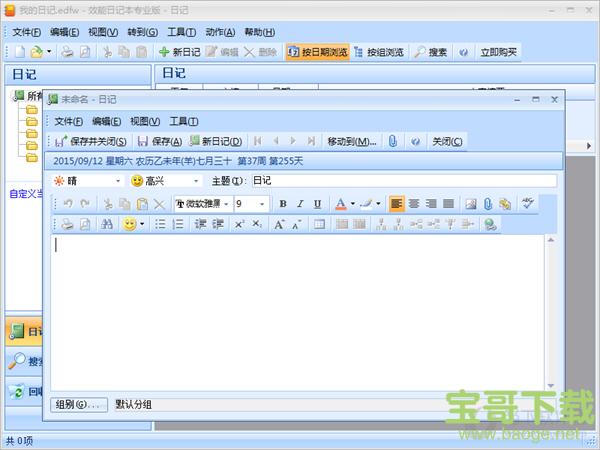The width and height of the screenshot is (600, 450).
Task: Insert an emoticon with smiley icon
Action: [x=129, y=224]
